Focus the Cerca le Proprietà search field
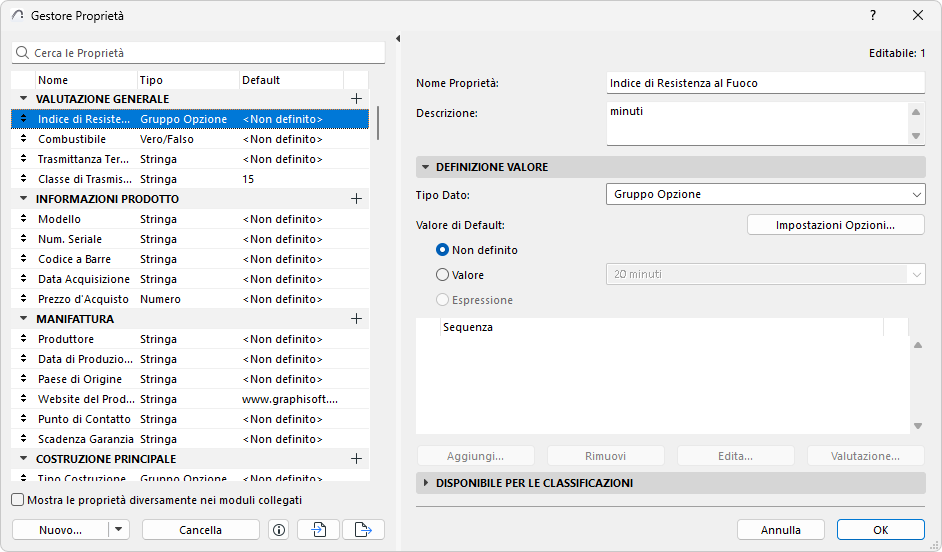942x552 pixels. pyautogui.click(x=198, y=53)
